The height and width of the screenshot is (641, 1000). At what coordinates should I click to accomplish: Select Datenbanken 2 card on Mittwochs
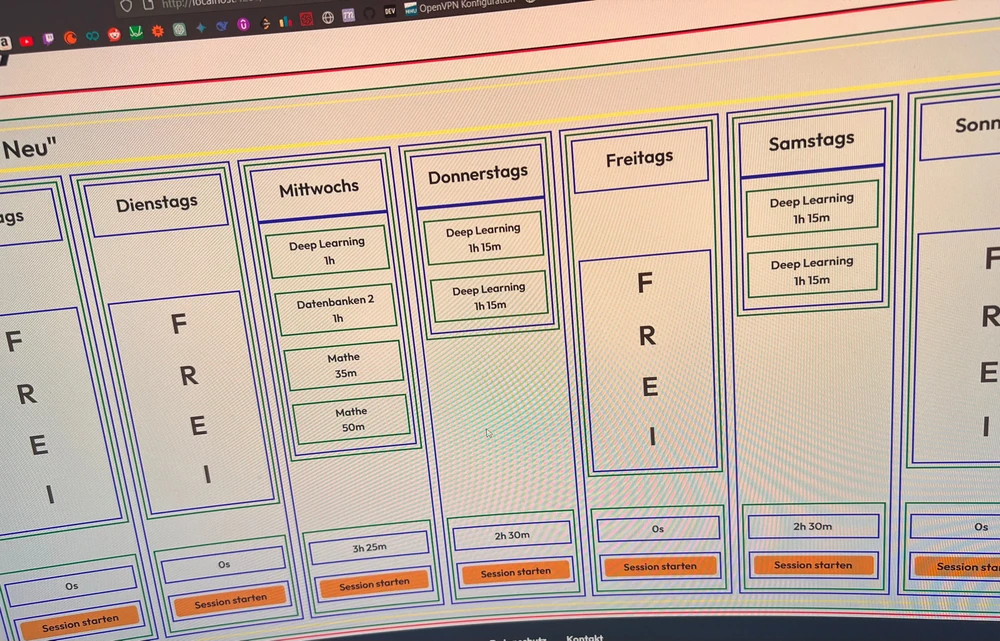tap(336, 309)
